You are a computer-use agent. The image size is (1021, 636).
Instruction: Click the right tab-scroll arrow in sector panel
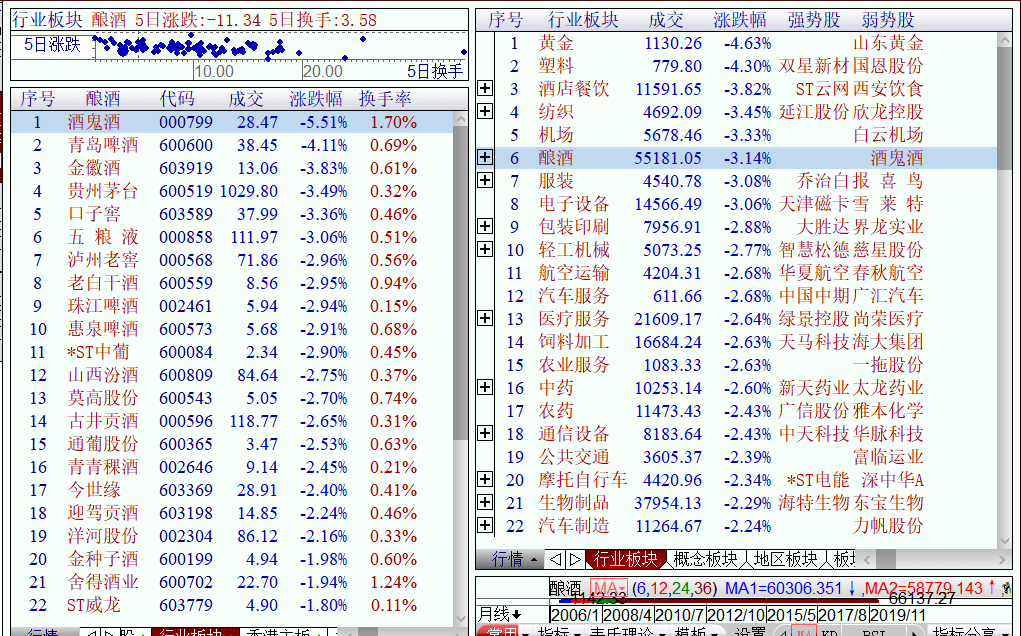(574, 559)
